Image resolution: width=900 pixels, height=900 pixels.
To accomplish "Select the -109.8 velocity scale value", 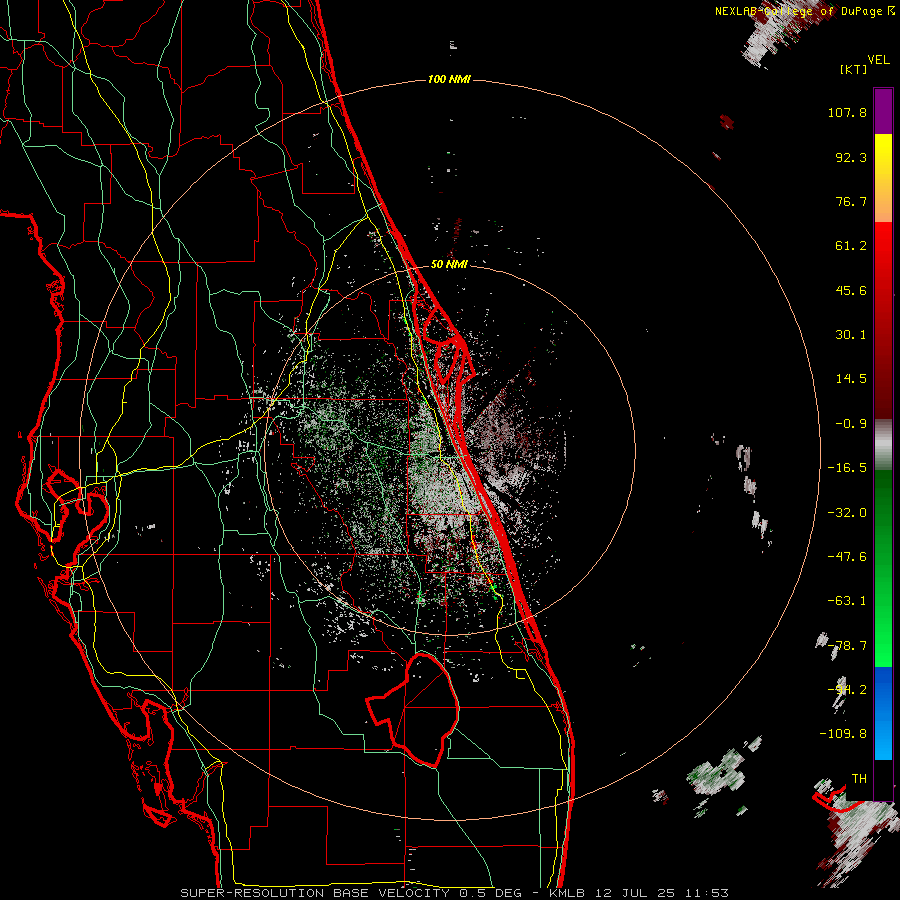I will [x=843, y=734].
